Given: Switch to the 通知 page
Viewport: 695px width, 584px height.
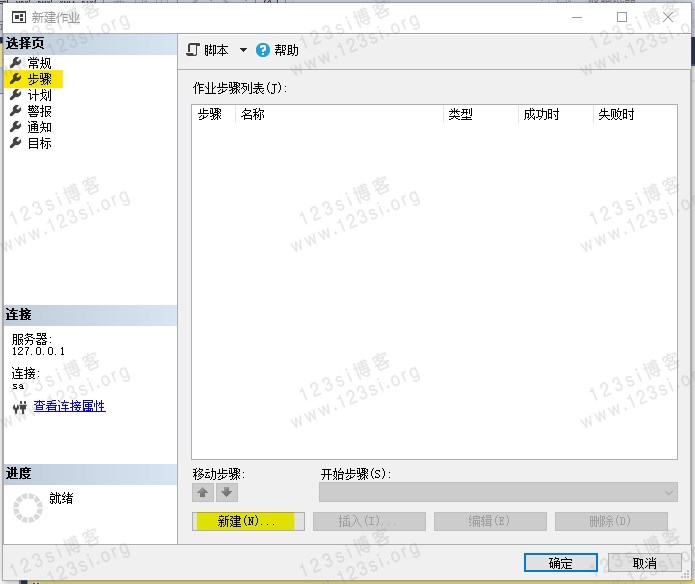Looking at the screenshot, I should coord(39,127).
